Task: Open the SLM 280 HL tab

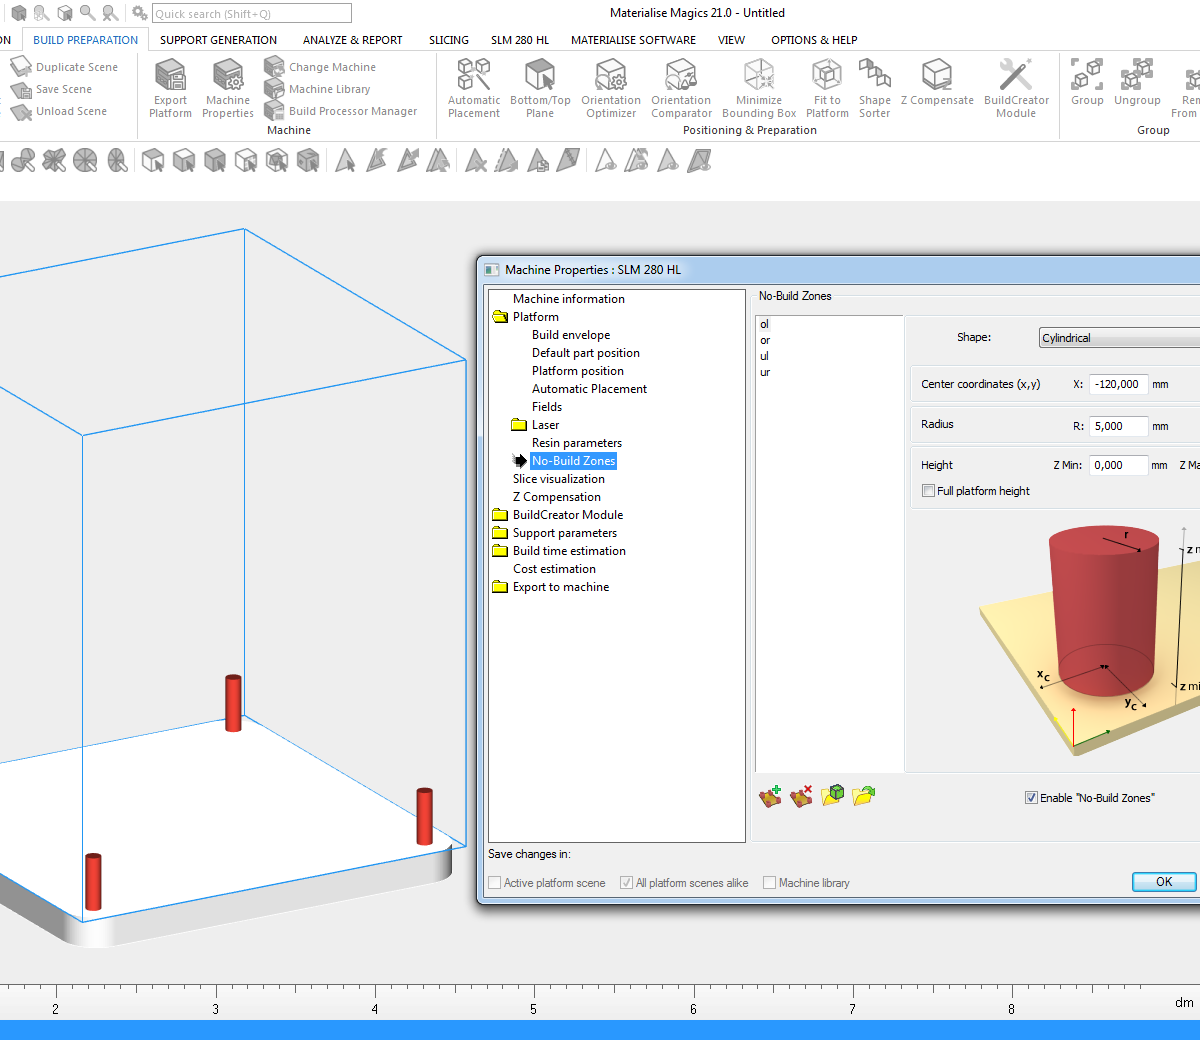Action: 520,40
